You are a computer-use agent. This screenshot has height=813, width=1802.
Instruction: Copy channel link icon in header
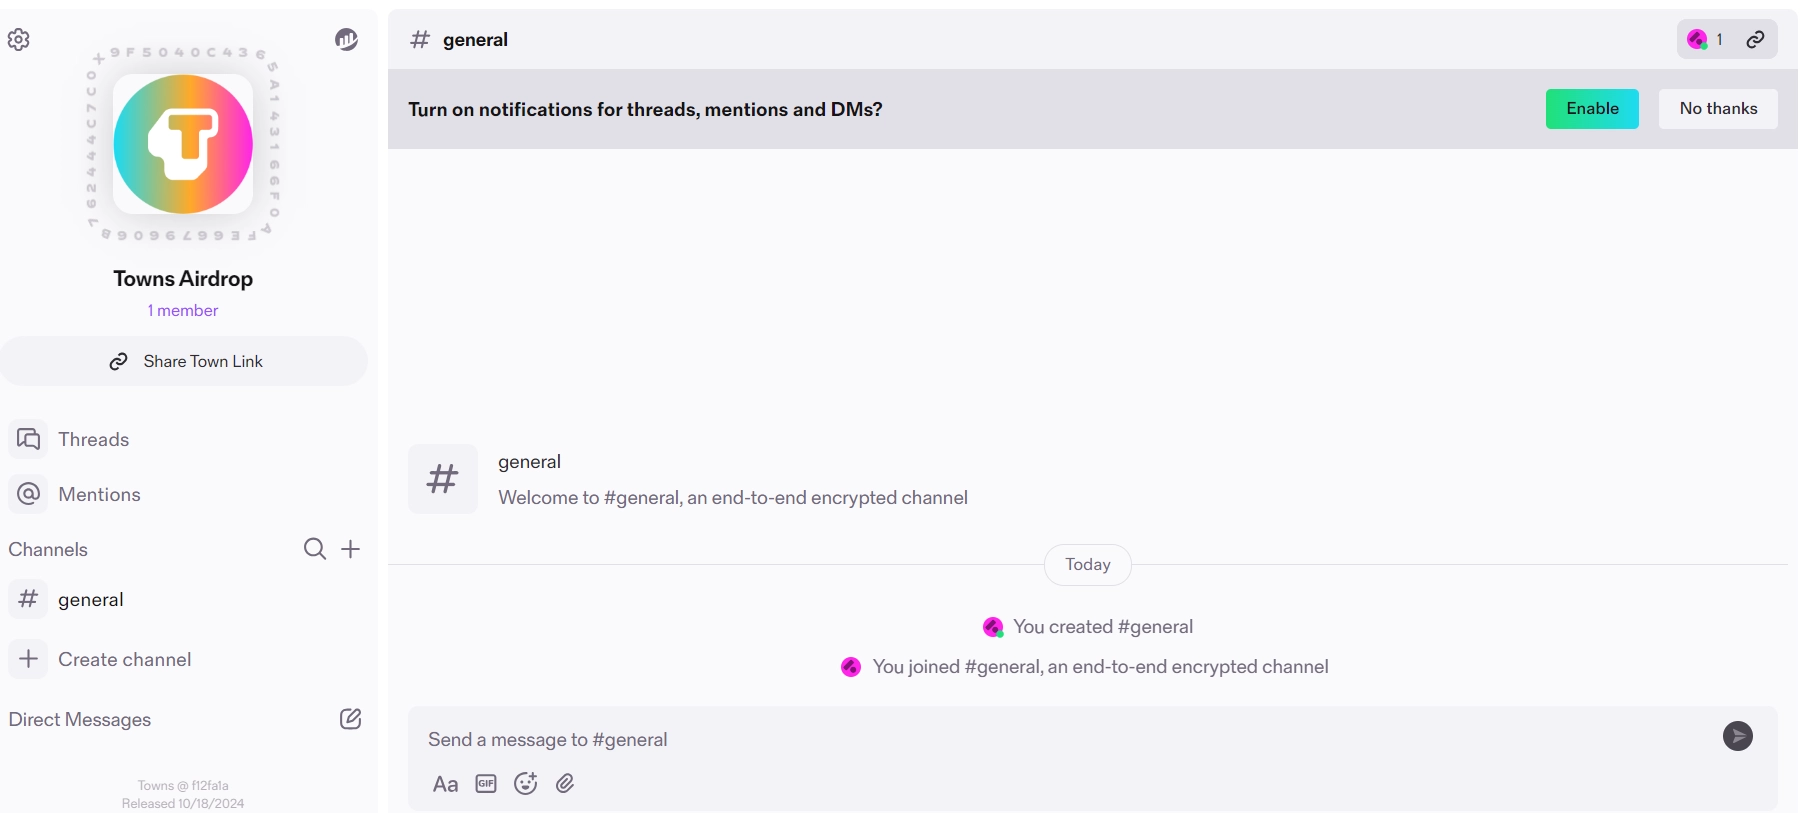pyautogui.click(x=1755, y=40)
